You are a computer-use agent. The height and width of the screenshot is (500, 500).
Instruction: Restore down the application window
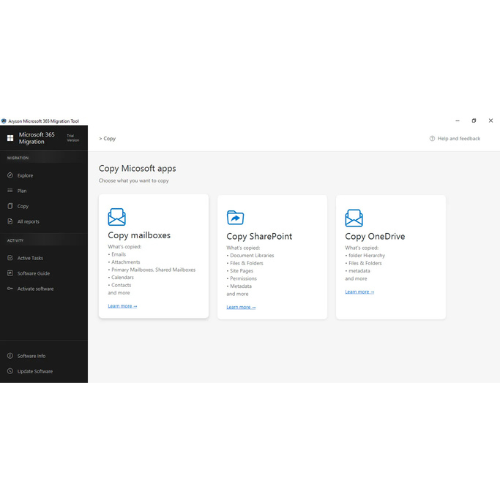click(474, 121)
